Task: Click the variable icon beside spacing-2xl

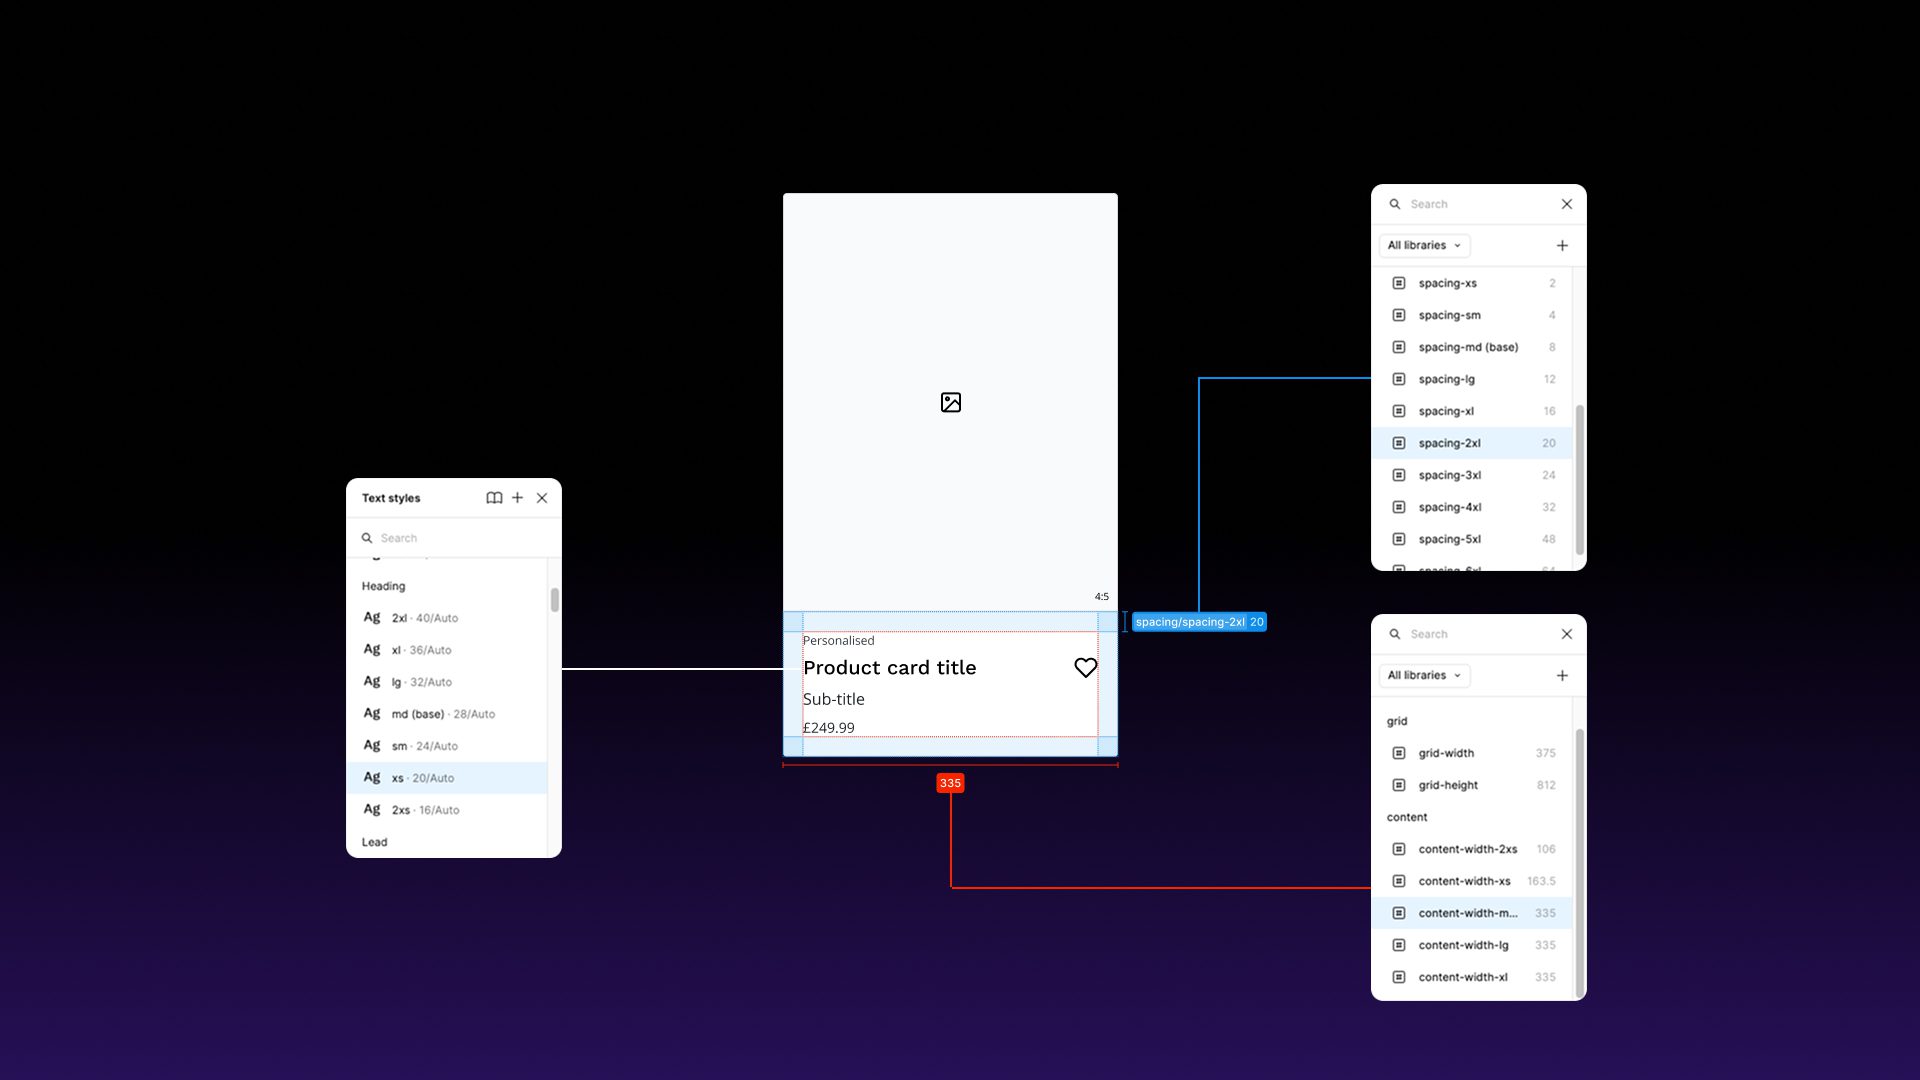Action: click(x=1399, y=443)
